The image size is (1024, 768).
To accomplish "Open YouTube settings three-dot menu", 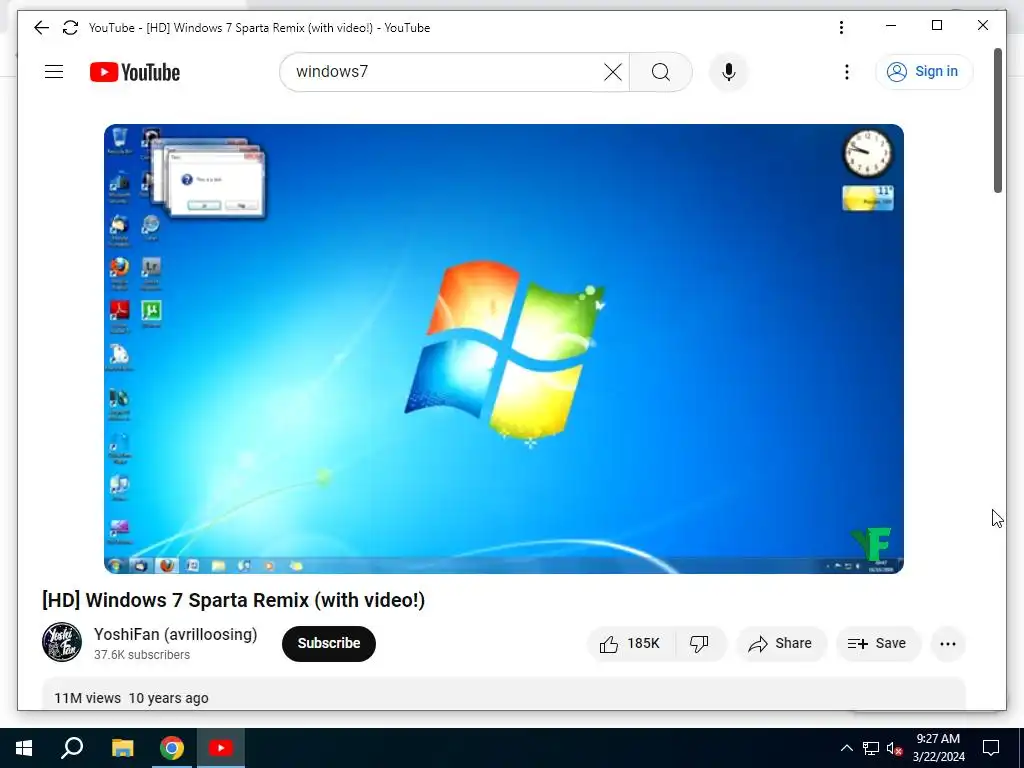I will click(846, 72).
